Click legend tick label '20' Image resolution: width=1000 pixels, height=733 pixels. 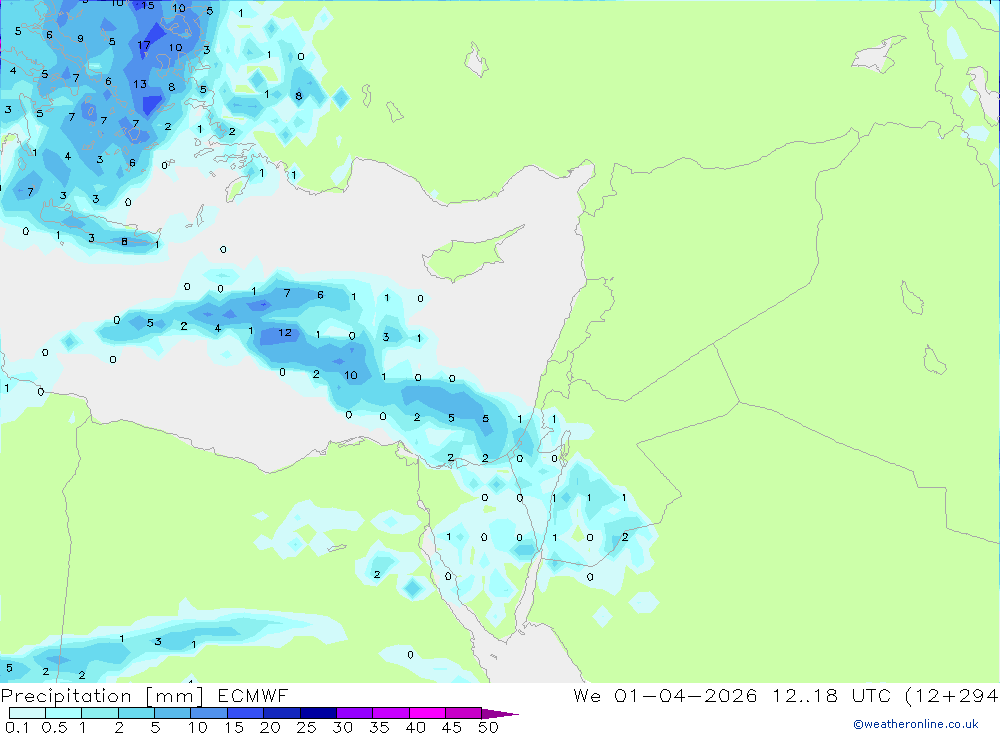270,727
